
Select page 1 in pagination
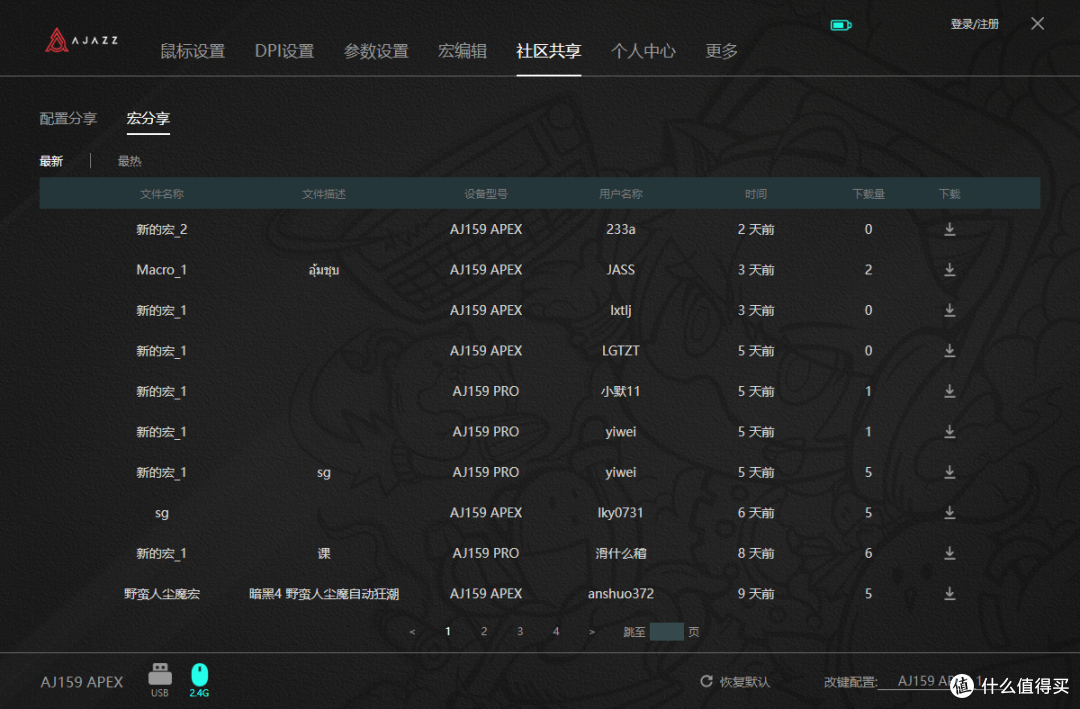(x=448, y=631)
